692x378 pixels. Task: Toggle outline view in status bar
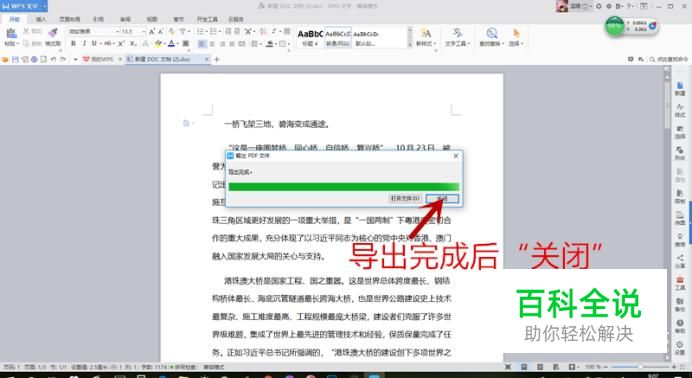(540, 367)
